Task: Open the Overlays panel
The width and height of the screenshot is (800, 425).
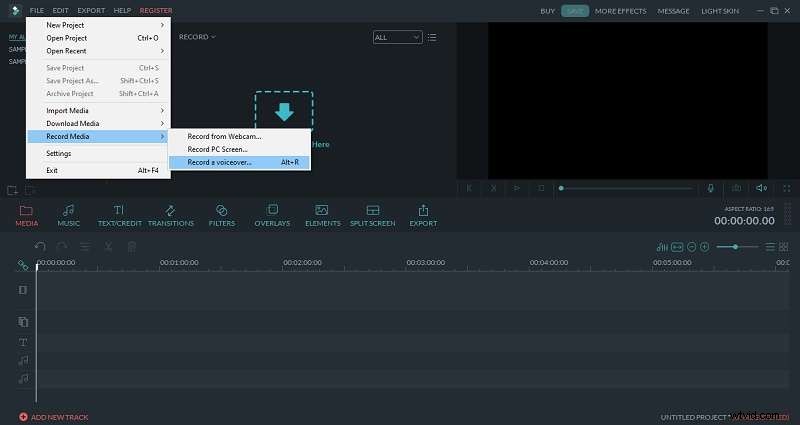Action: coord(272,215)
